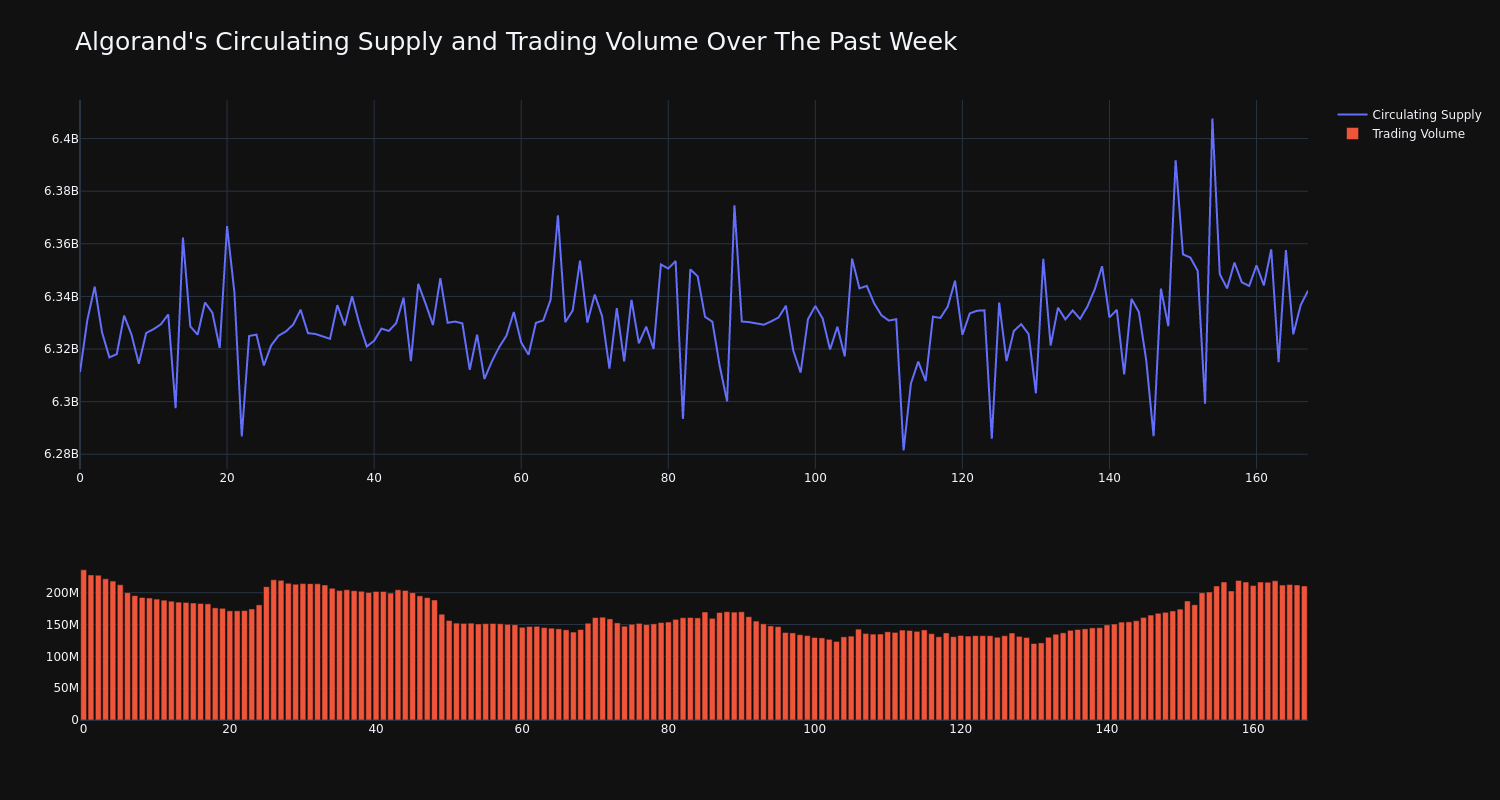Click the blue Circulating Supply legend line
The image size is (1500, 800).
click(x=1352, y=115)
